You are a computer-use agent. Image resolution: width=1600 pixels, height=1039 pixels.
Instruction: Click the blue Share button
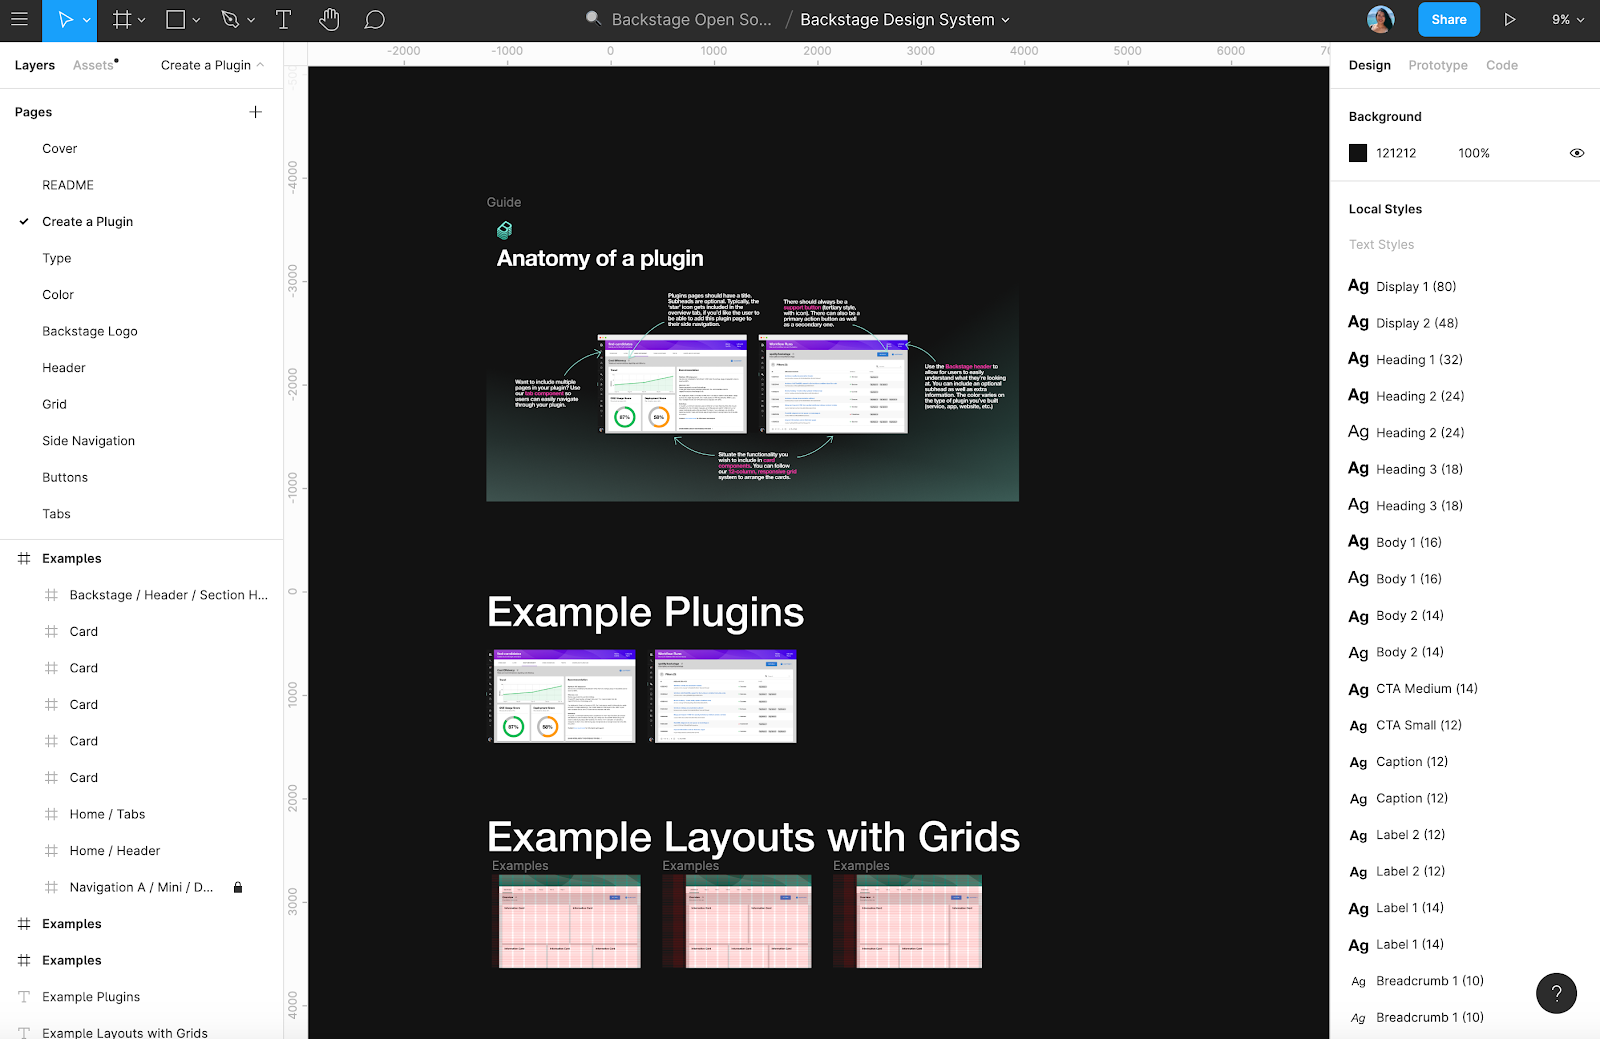tap(1448, 20)
